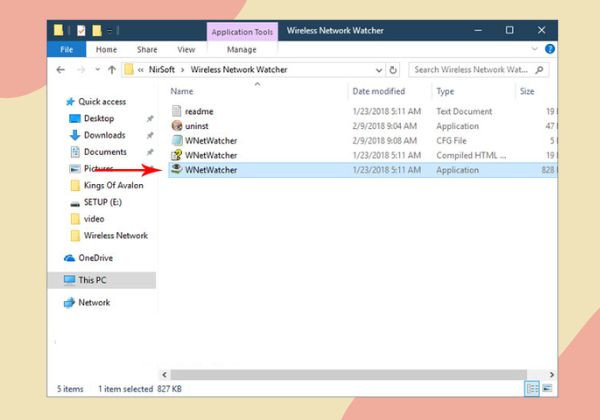The image size is (600, 420).
Task: Go up one folder level
Action: [x=112, y=70]
